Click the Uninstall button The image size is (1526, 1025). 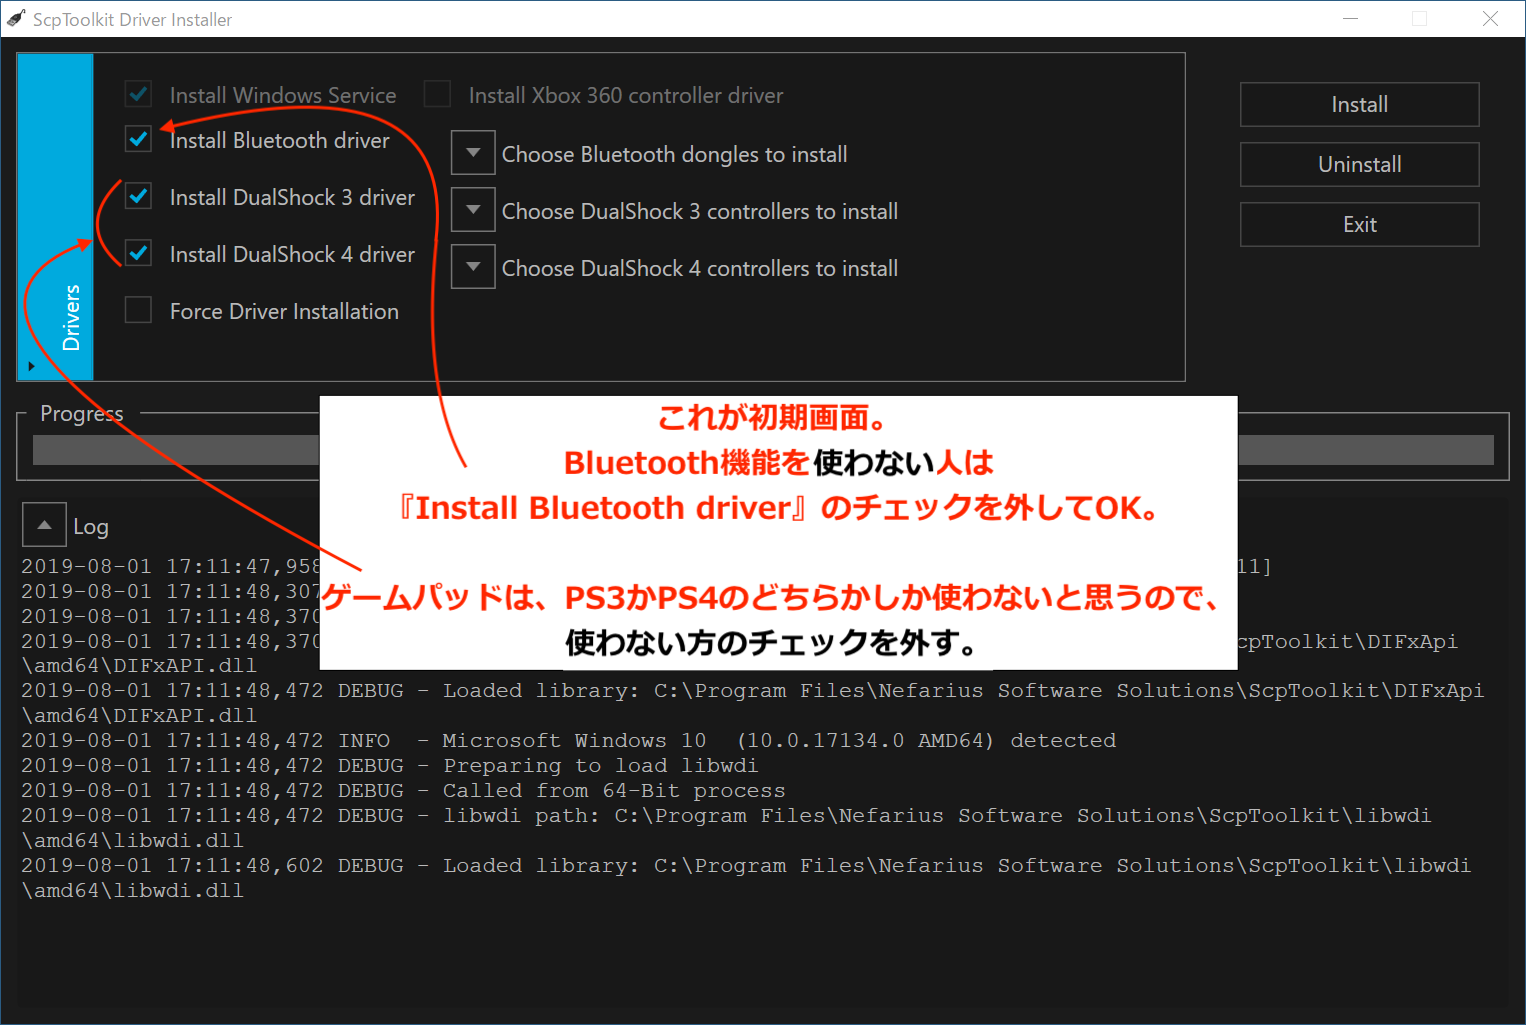click(1359, 165)
